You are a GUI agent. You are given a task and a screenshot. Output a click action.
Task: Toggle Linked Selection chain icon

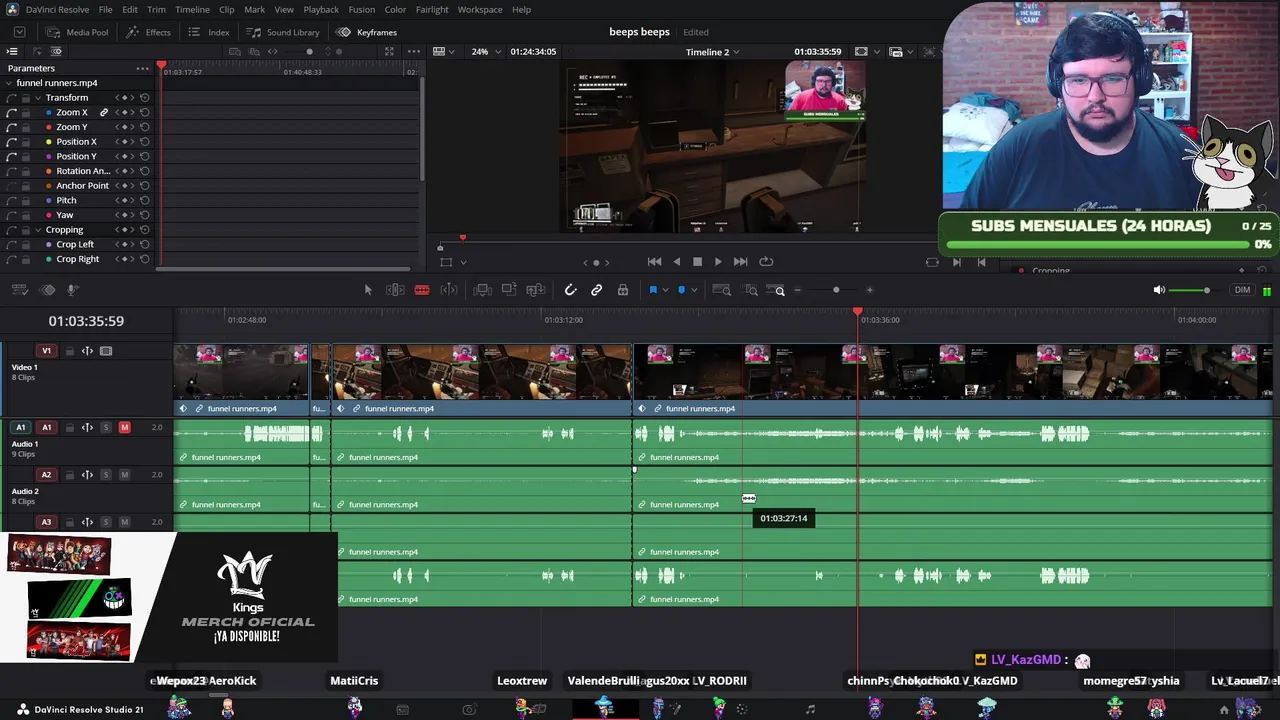point(596,290)
